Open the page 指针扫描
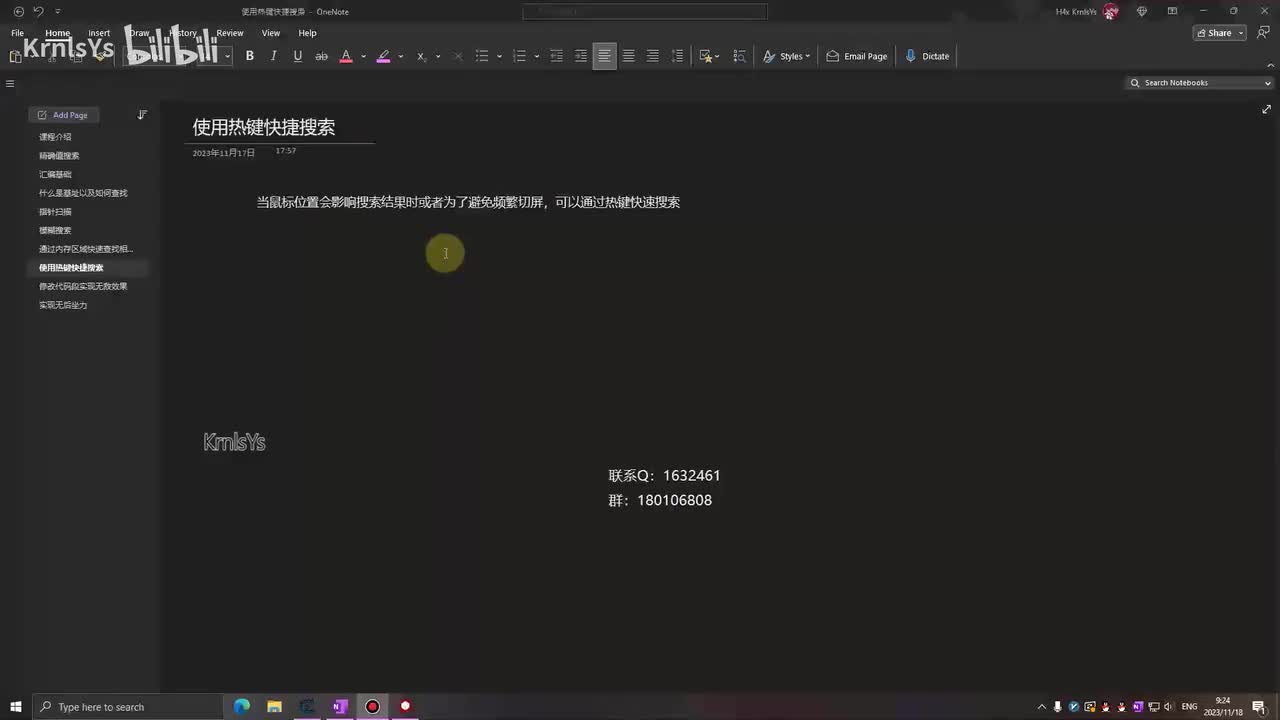Screen dimensions: 1280x720 coord(55,212)
